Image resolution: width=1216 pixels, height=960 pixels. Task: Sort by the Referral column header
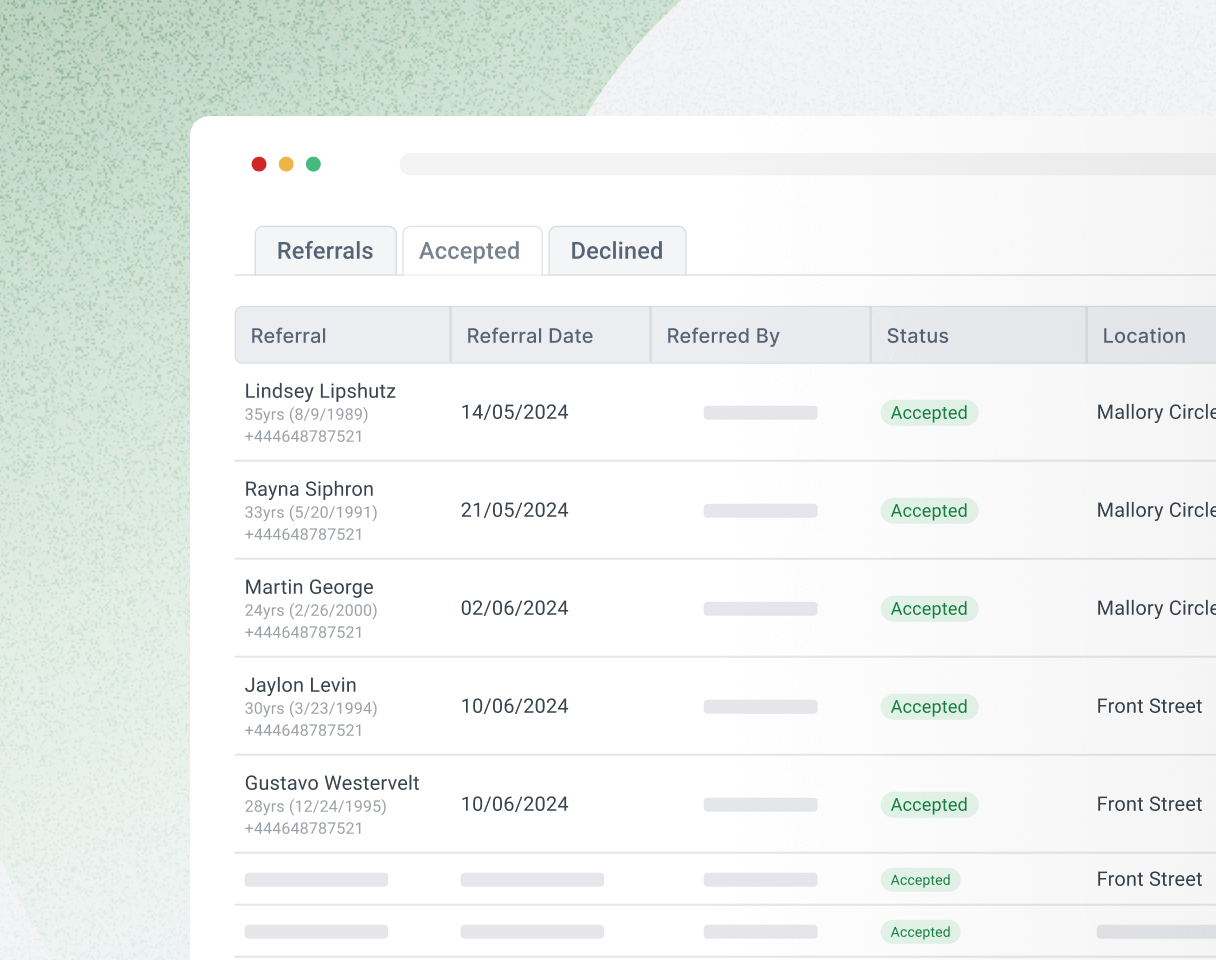click(289, 336)
